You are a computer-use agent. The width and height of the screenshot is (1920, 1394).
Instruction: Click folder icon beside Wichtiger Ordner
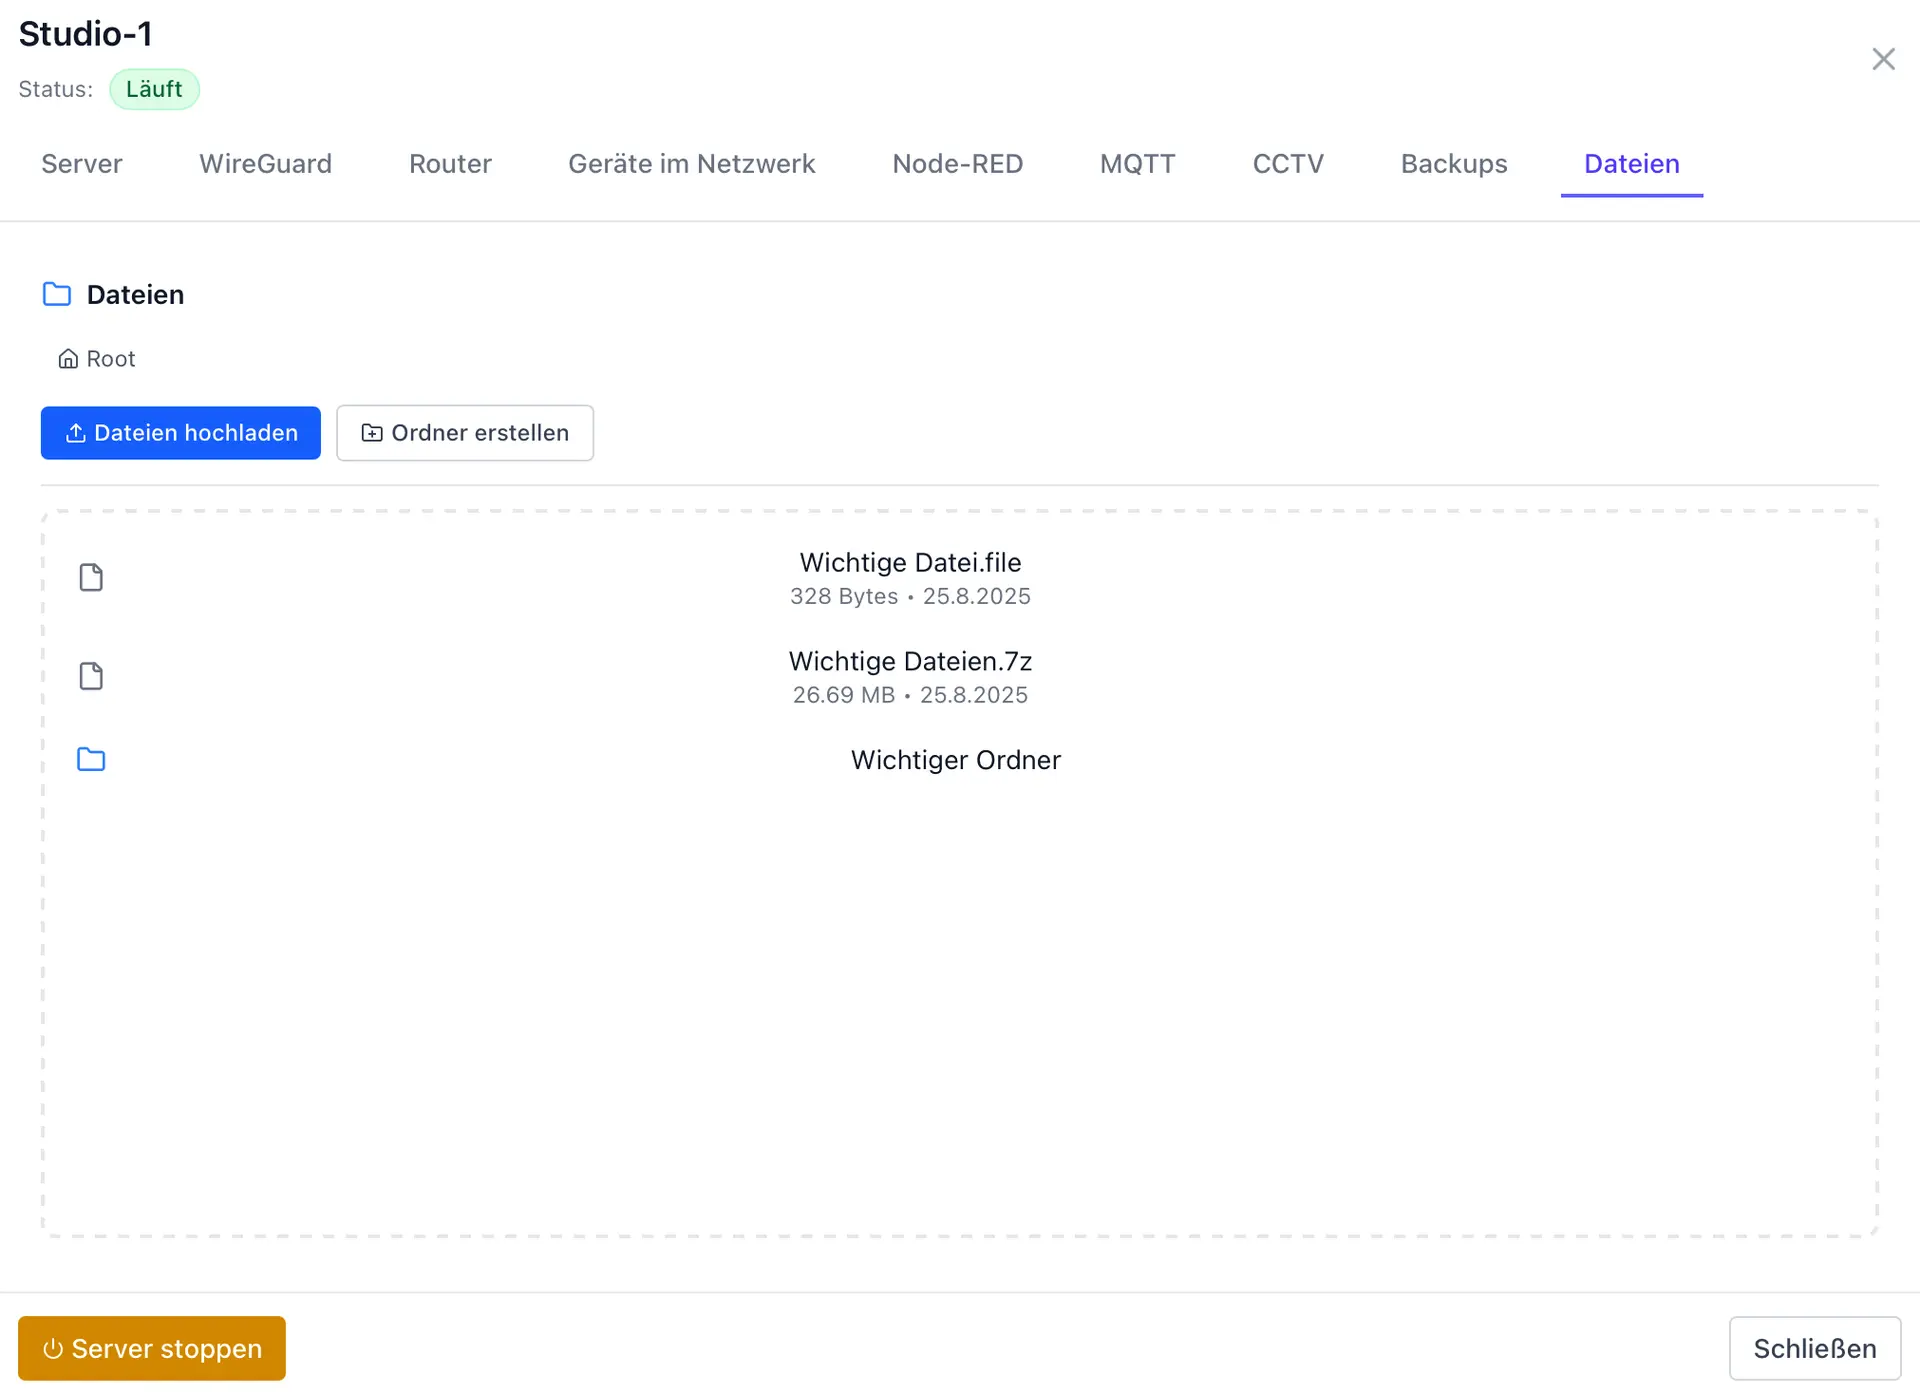[x=91, y=760]
